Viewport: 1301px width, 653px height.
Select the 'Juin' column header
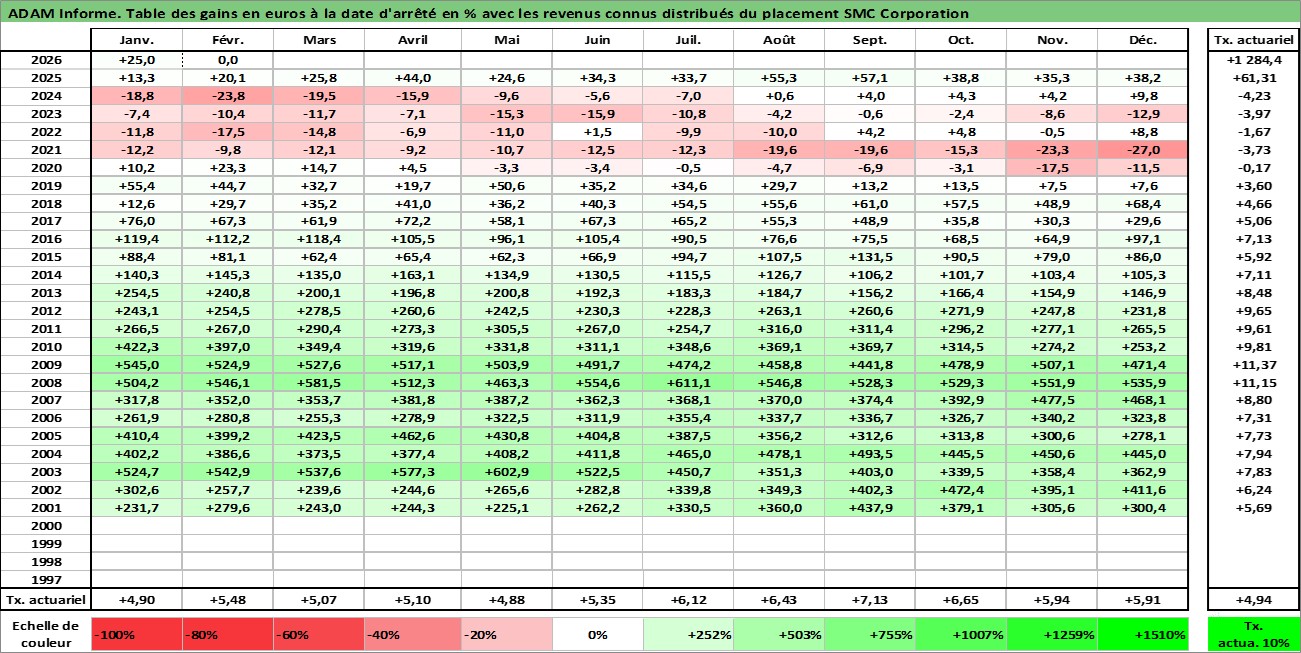point(597,40)
